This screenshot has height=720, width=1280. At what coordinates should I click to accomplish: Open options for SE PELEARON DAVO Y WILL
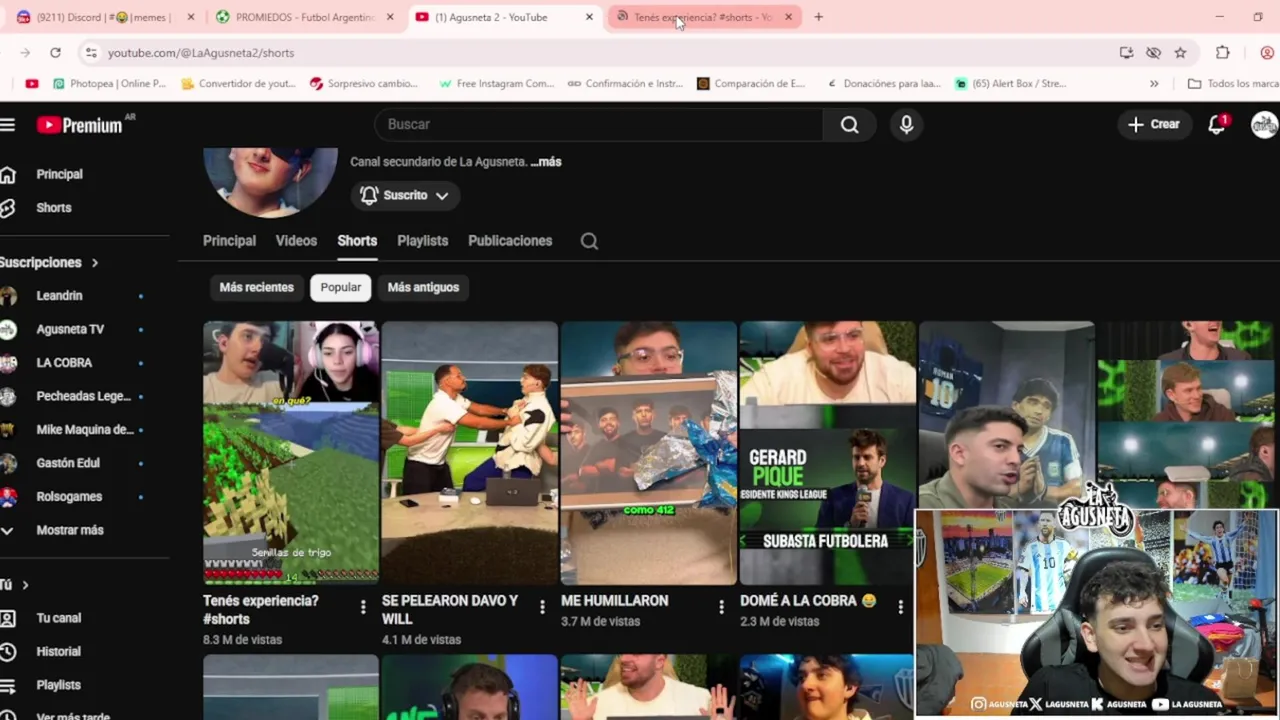542,607
